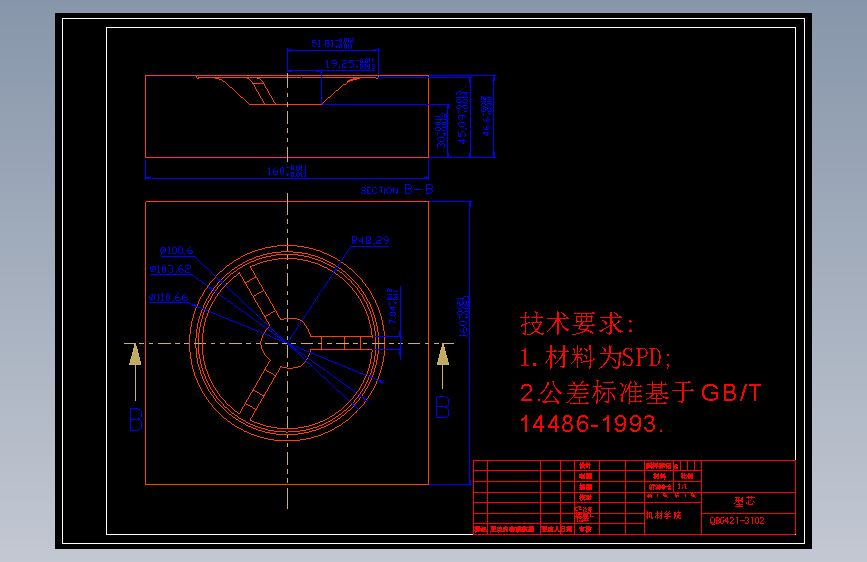The image size is (867, 562).
Task: Click the right B section-line letter
Action: coord(442,407)
